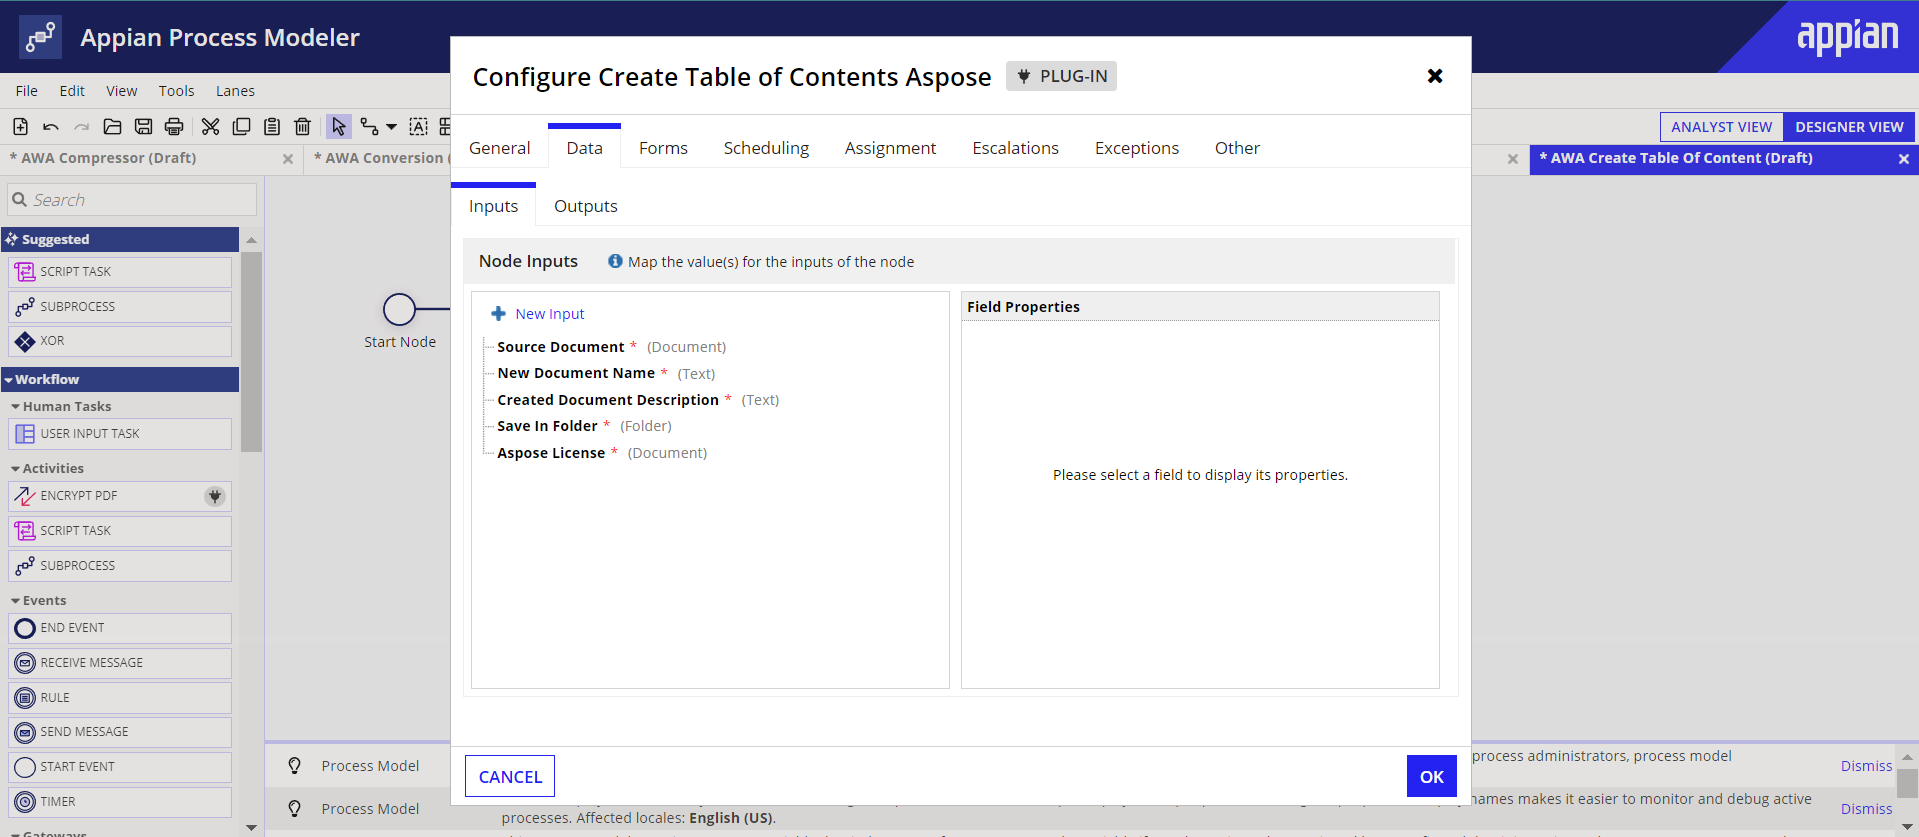Pick Script Task under Activities
Viewport: 1919px width, 837px height.
tap(120, 531)
